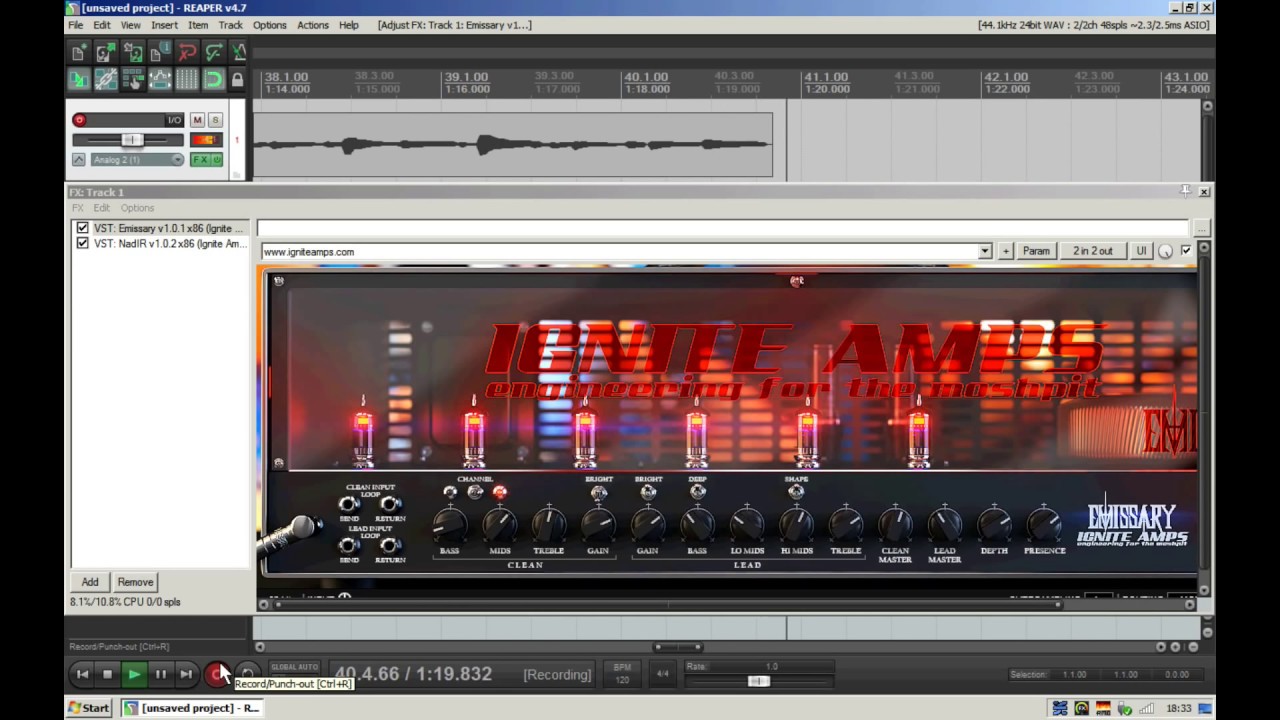Click GLOBAL AUTO automation button
This screenshot has height=720, width=1280.
[295, 667]
